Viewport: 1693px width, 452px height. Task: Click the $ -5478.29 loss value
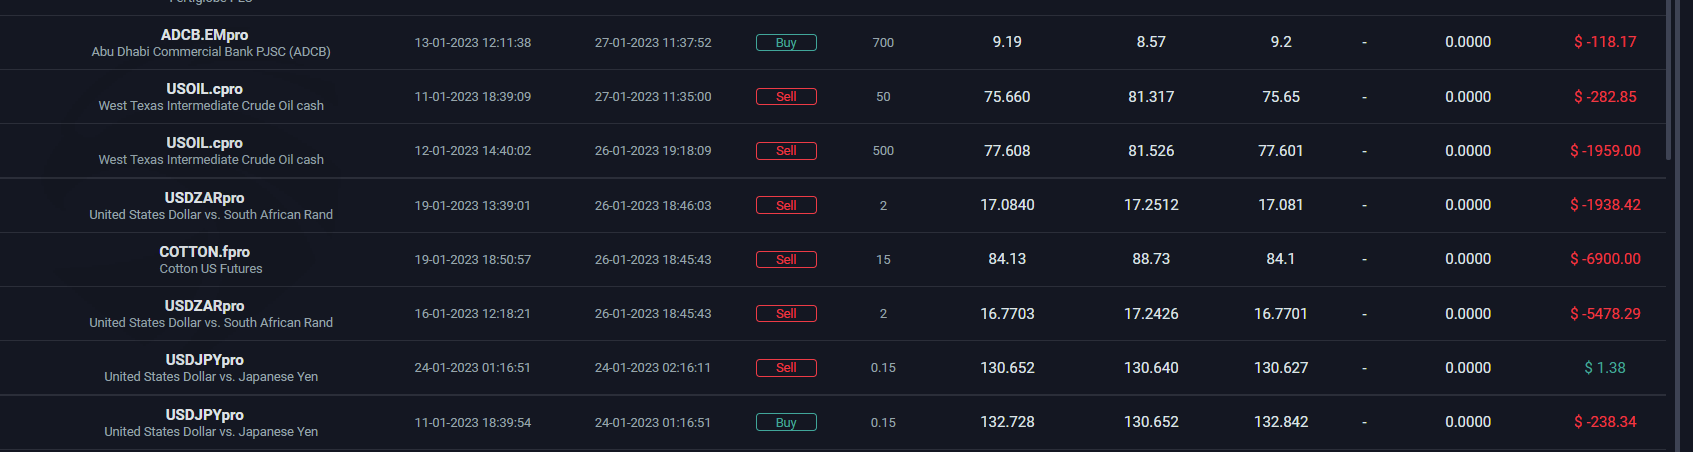tap(1605, 314)
